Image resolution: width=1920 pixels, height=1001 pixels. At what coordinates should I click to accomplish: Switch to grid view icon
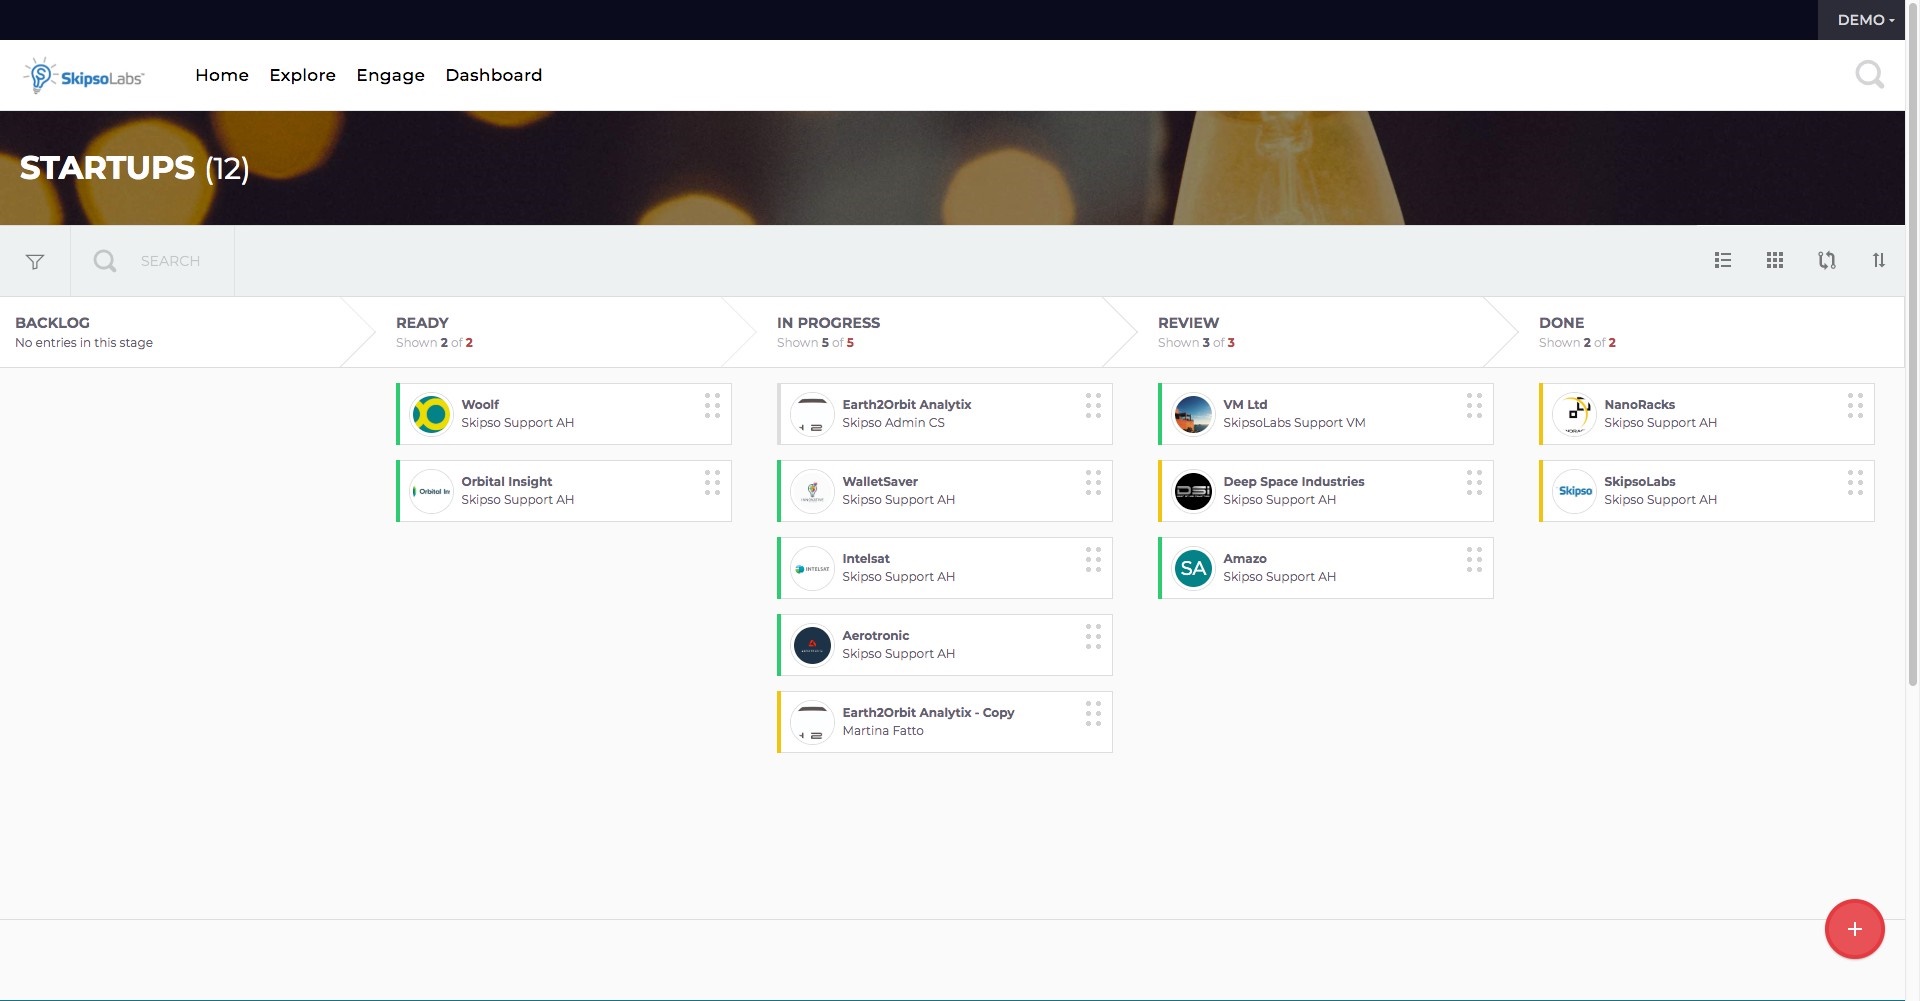tap(1775, 260)
